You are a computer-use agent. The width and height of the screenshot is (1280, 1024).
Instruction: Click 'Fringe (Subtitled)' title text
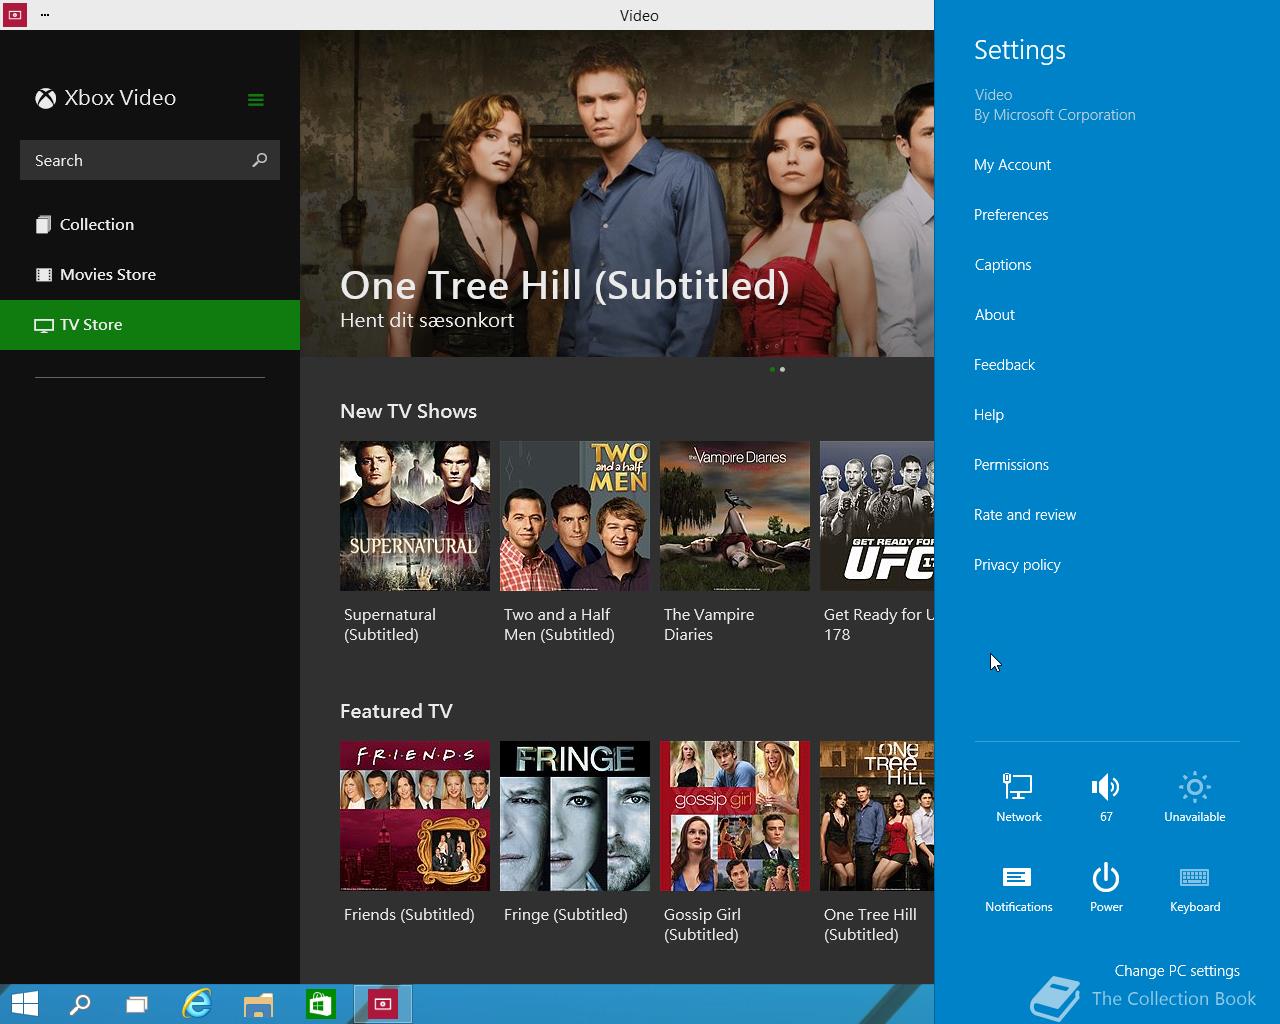coord(566,915)
